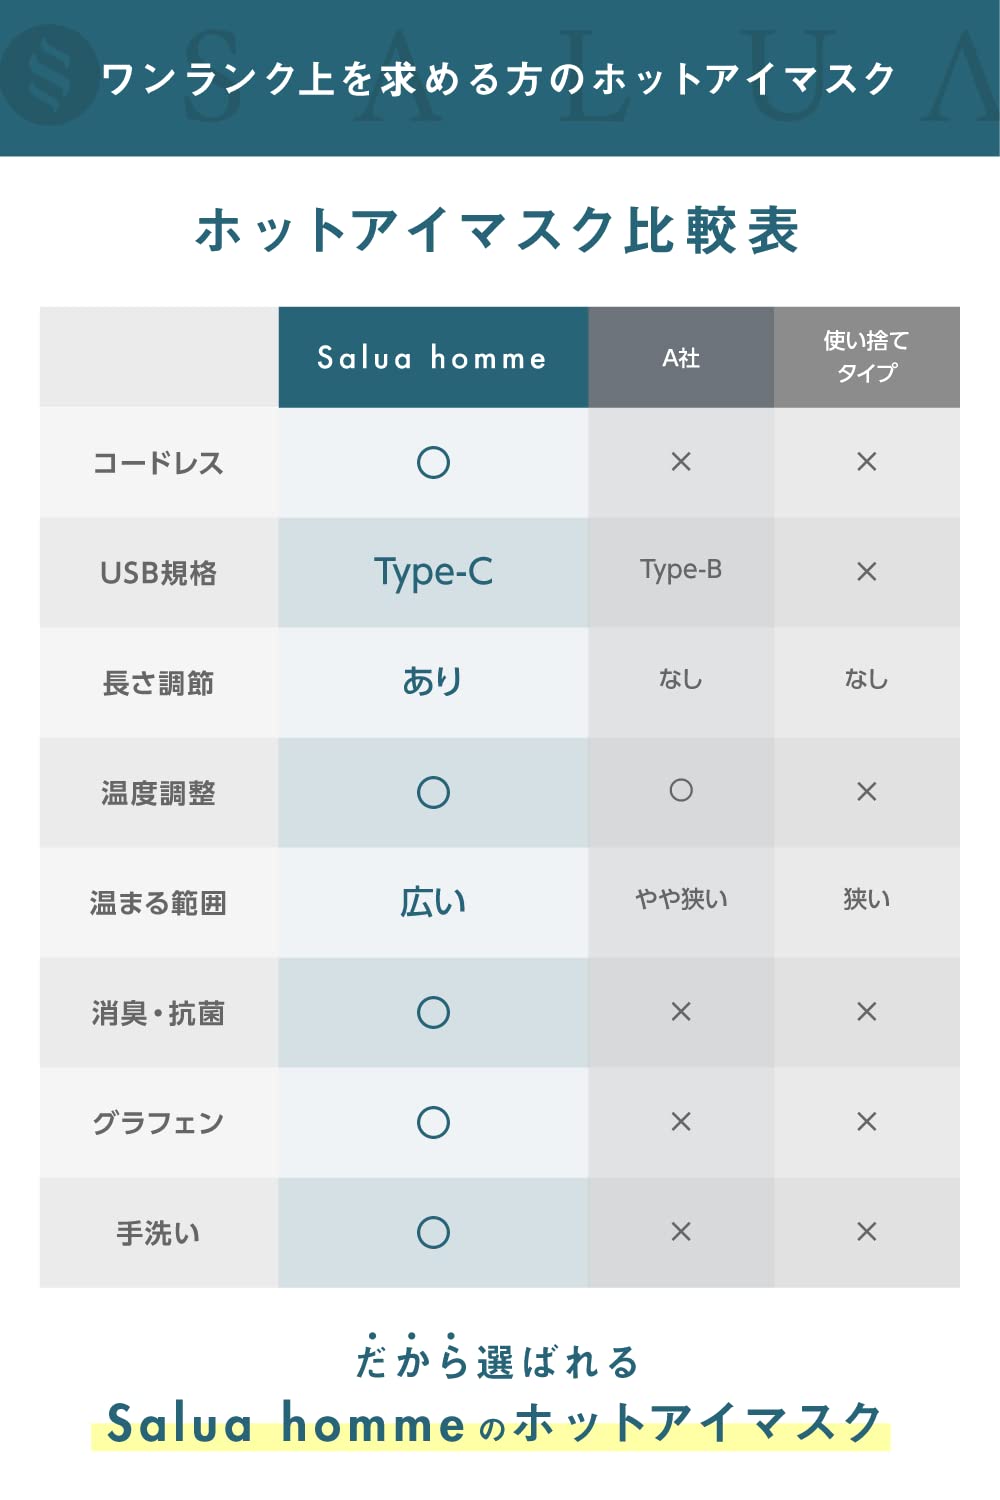Click the Type-C cell under Salua homme

433,572
